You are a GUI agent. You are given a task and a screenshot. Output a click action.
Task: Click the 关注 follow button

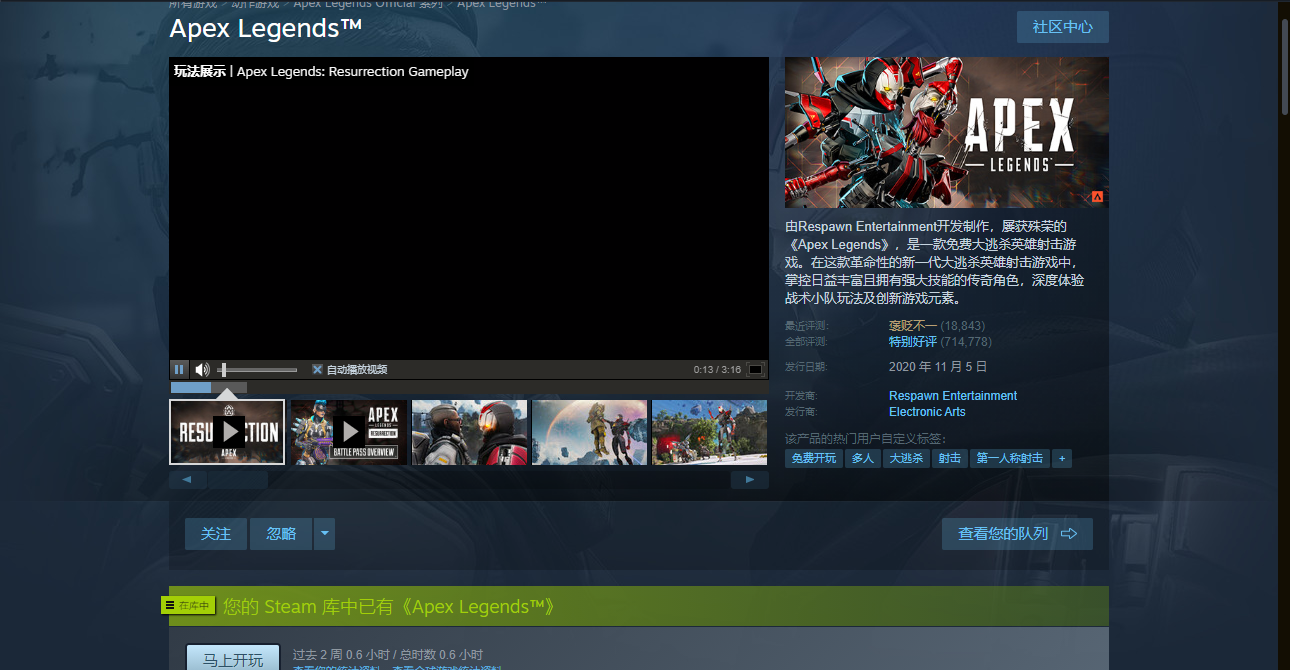pos(216,534)
